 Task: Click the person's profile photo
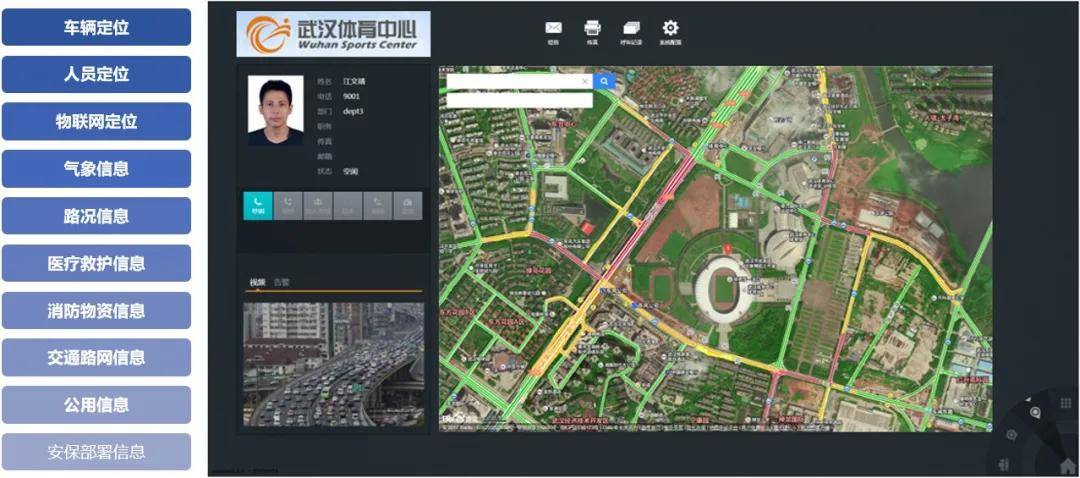(276, 110)
